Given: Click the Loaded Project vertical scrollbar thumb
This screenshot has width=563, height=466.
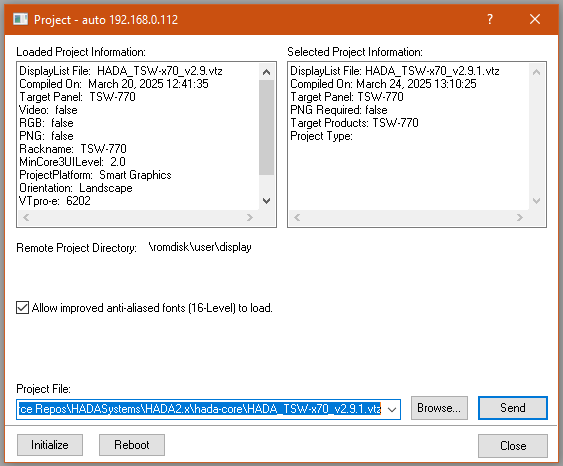Looking at the screenshot, I should click(x=266, y=127).
